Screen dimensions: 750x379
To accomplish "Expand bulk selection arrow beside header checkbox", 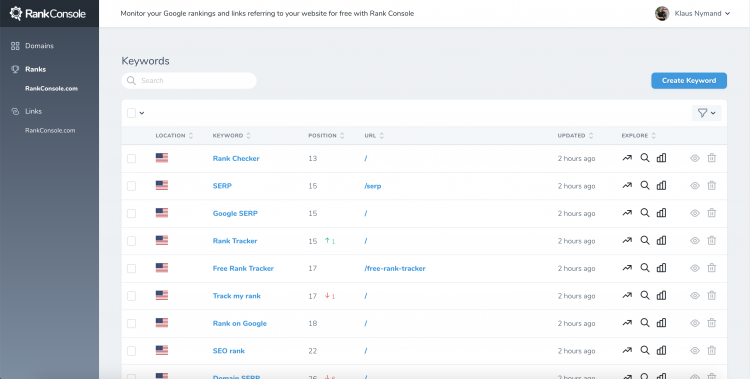I will [142, 113].
